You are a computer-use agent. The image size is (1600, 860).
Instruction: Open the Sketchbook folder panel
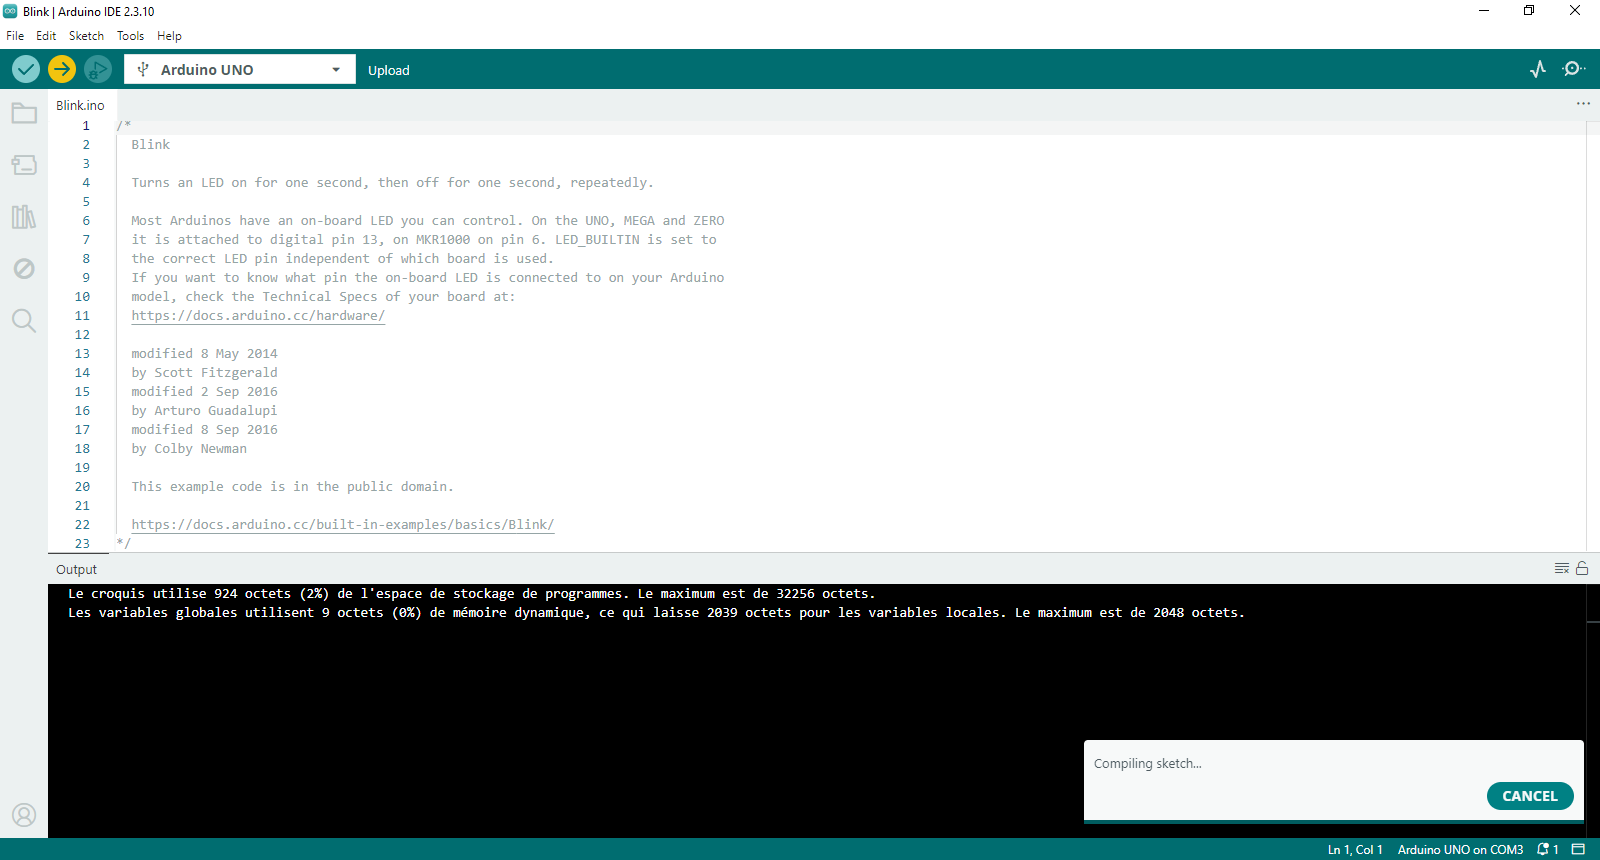(24, 113)
